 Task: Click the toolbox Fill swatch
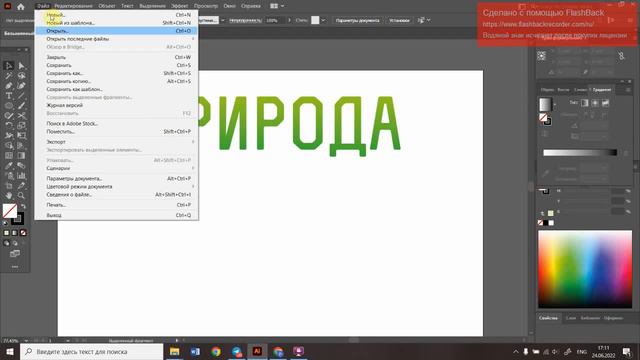click(10, 211)
